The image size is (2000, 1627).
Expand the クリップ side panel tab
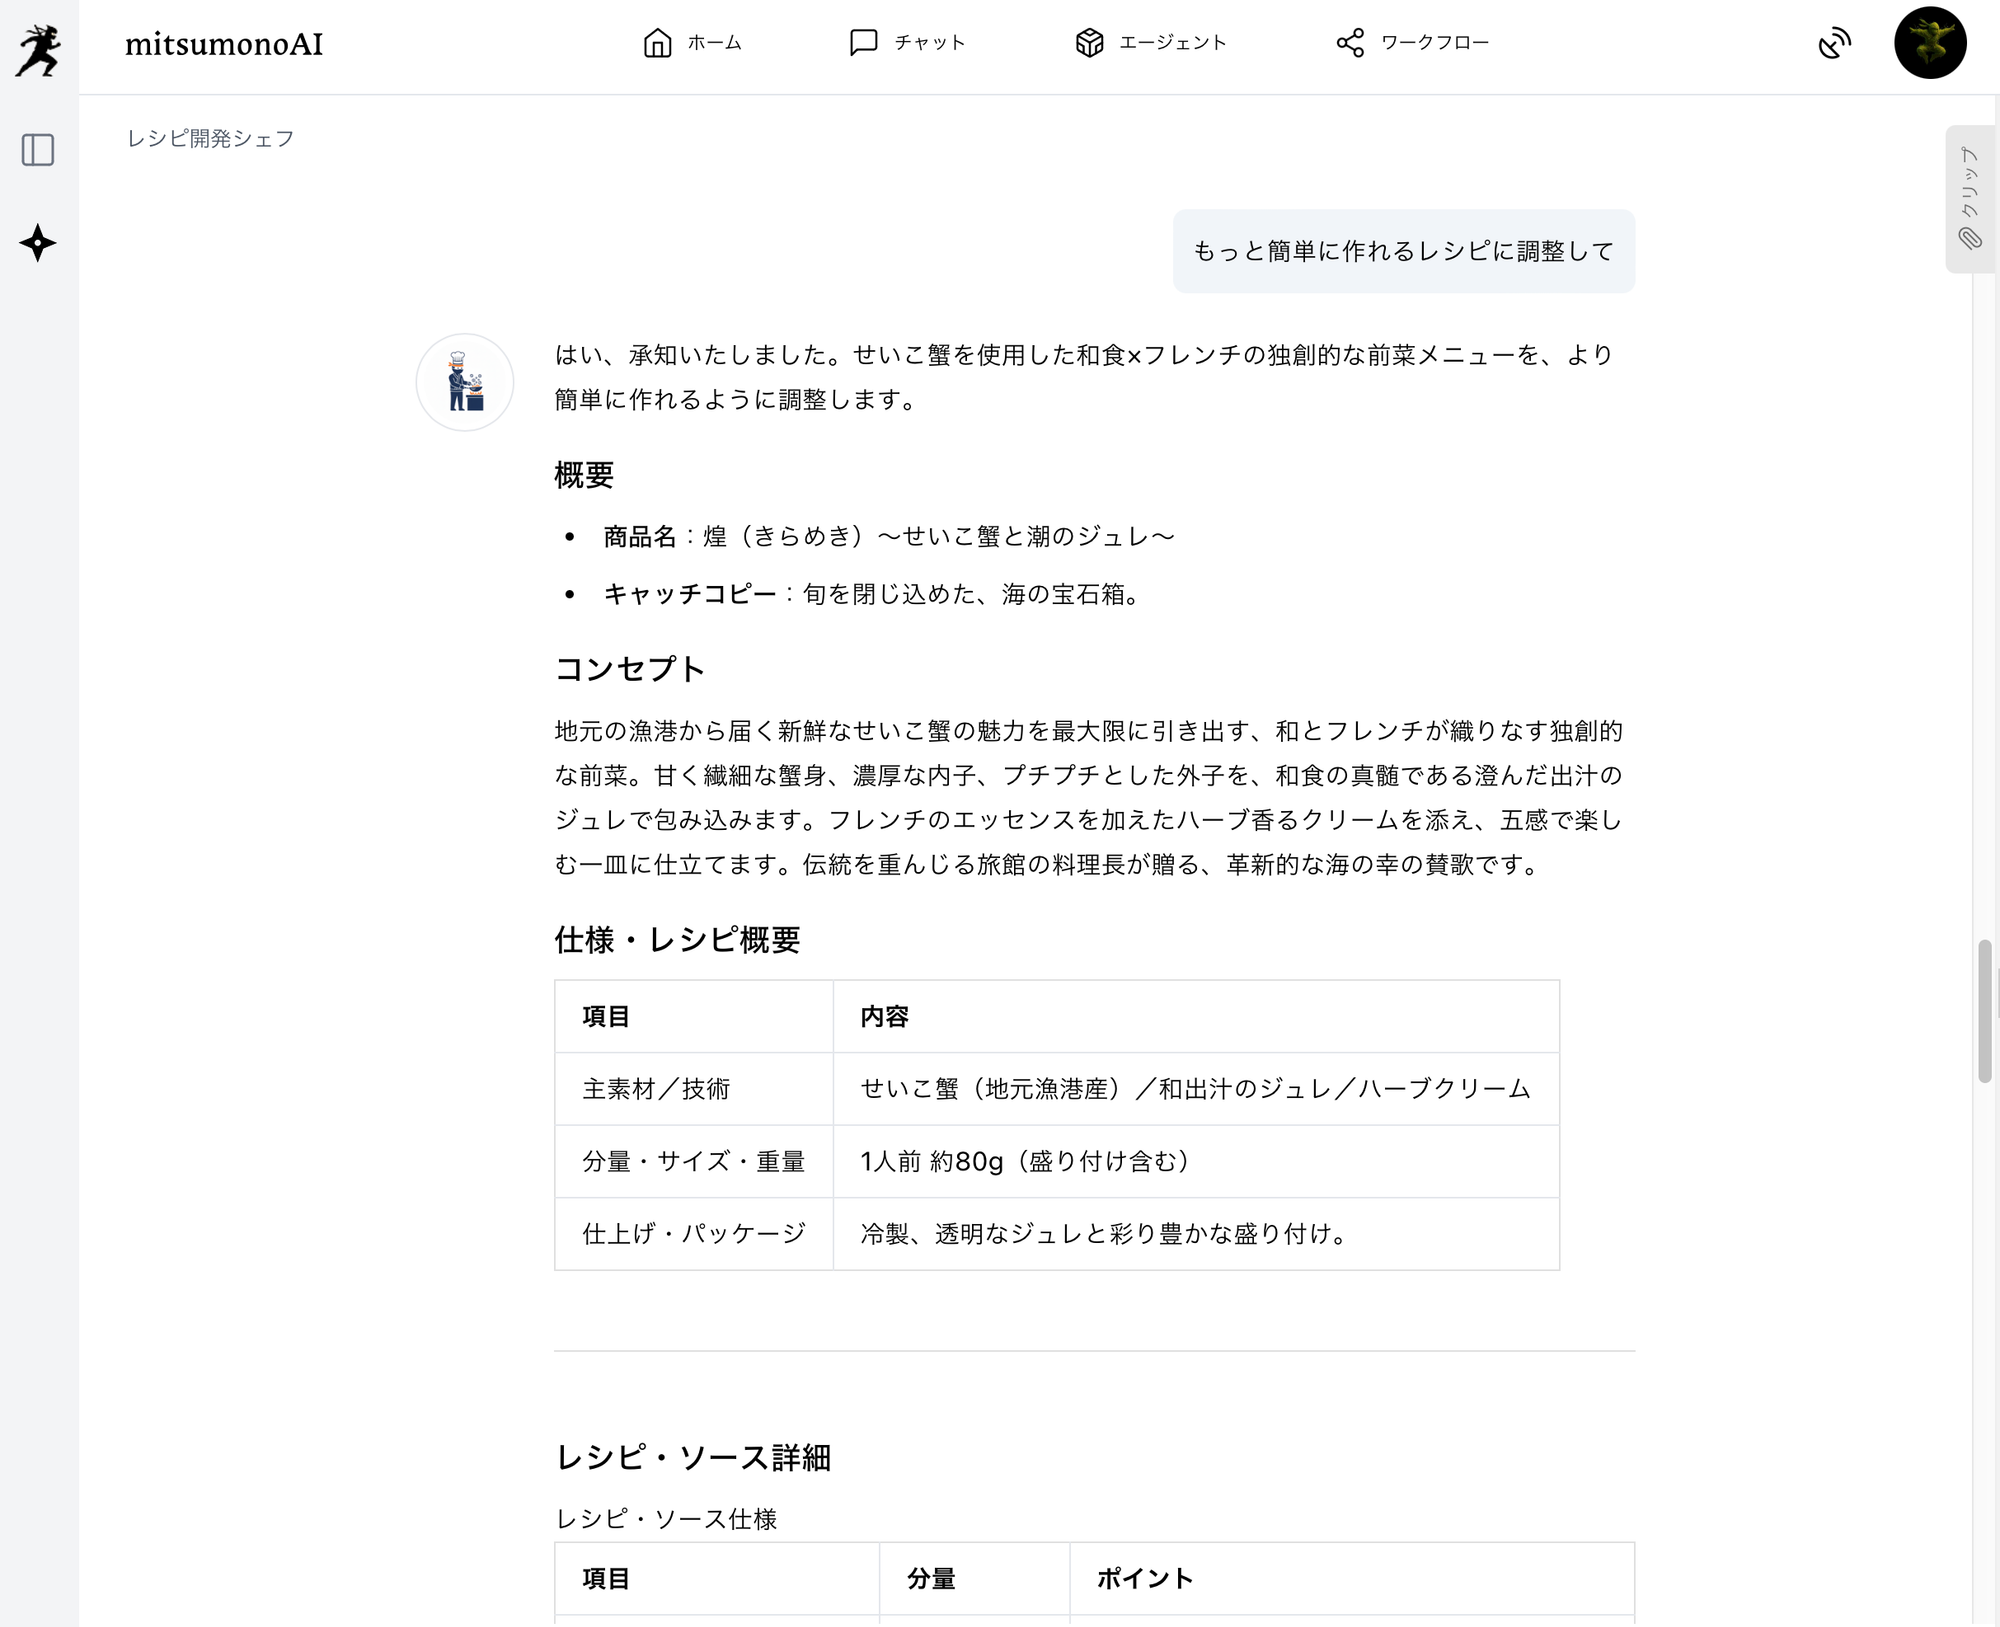click(1969, 183)
